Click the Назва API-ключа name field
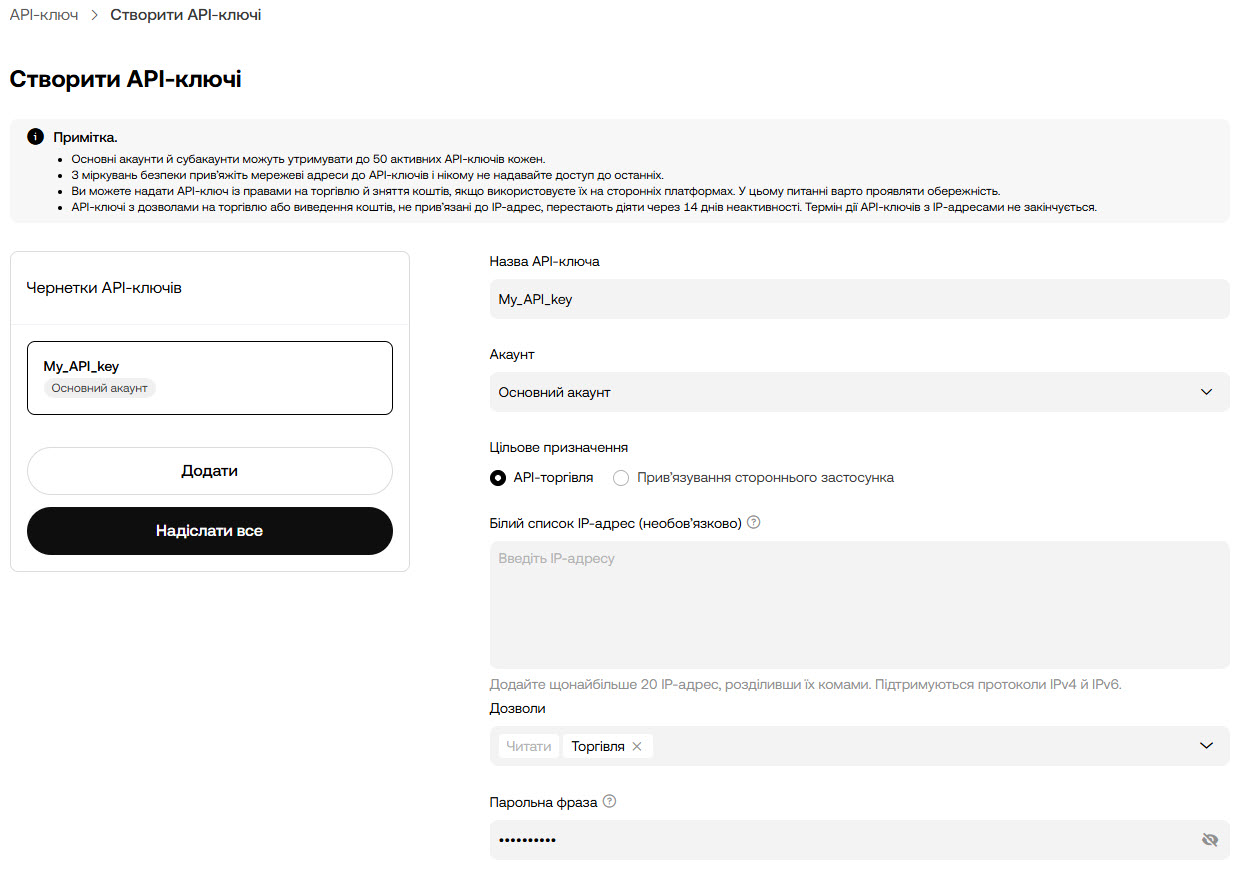The width and height of the screenshot is (1252, 871). tap(859, 299)
